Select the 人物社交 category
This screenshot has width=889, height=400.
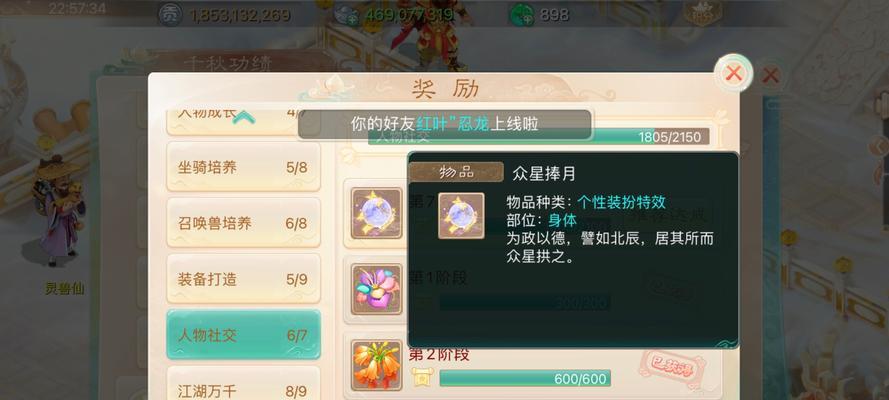[243, 334]
